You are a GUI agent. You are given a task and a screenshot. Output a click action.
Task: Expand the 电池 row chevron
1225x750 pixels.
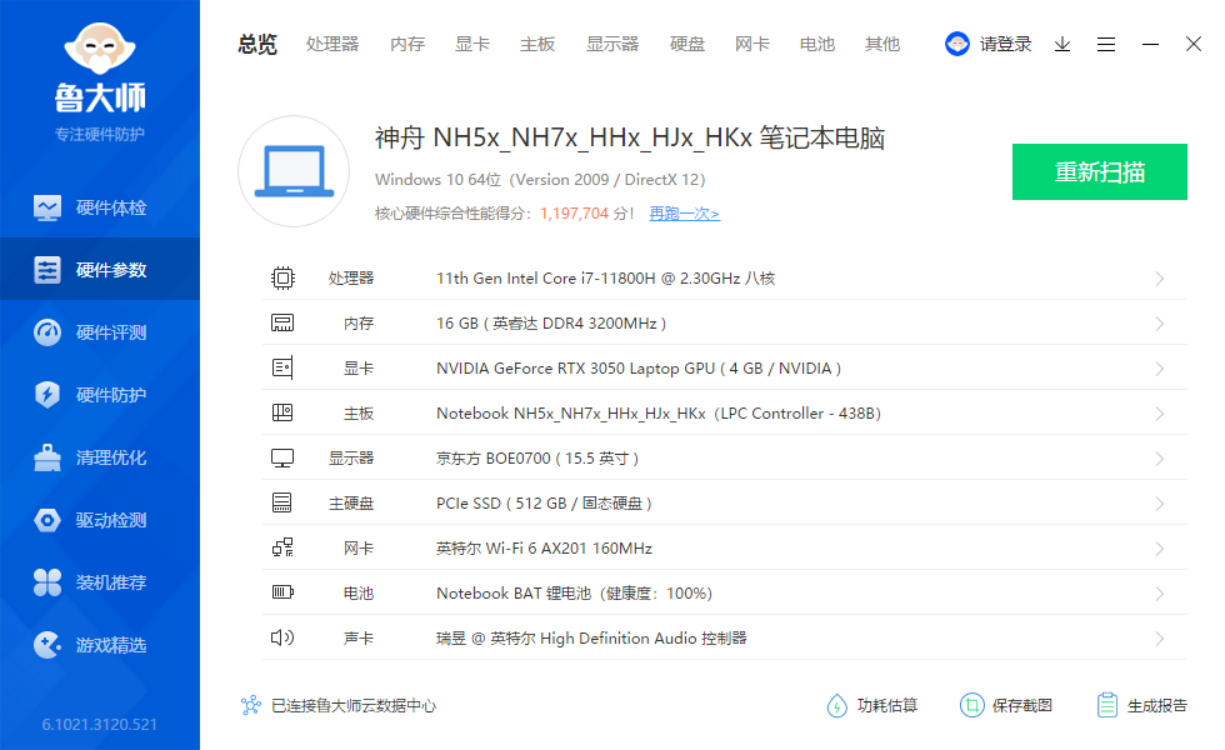pyautogui.click(x=1159, y=594)
